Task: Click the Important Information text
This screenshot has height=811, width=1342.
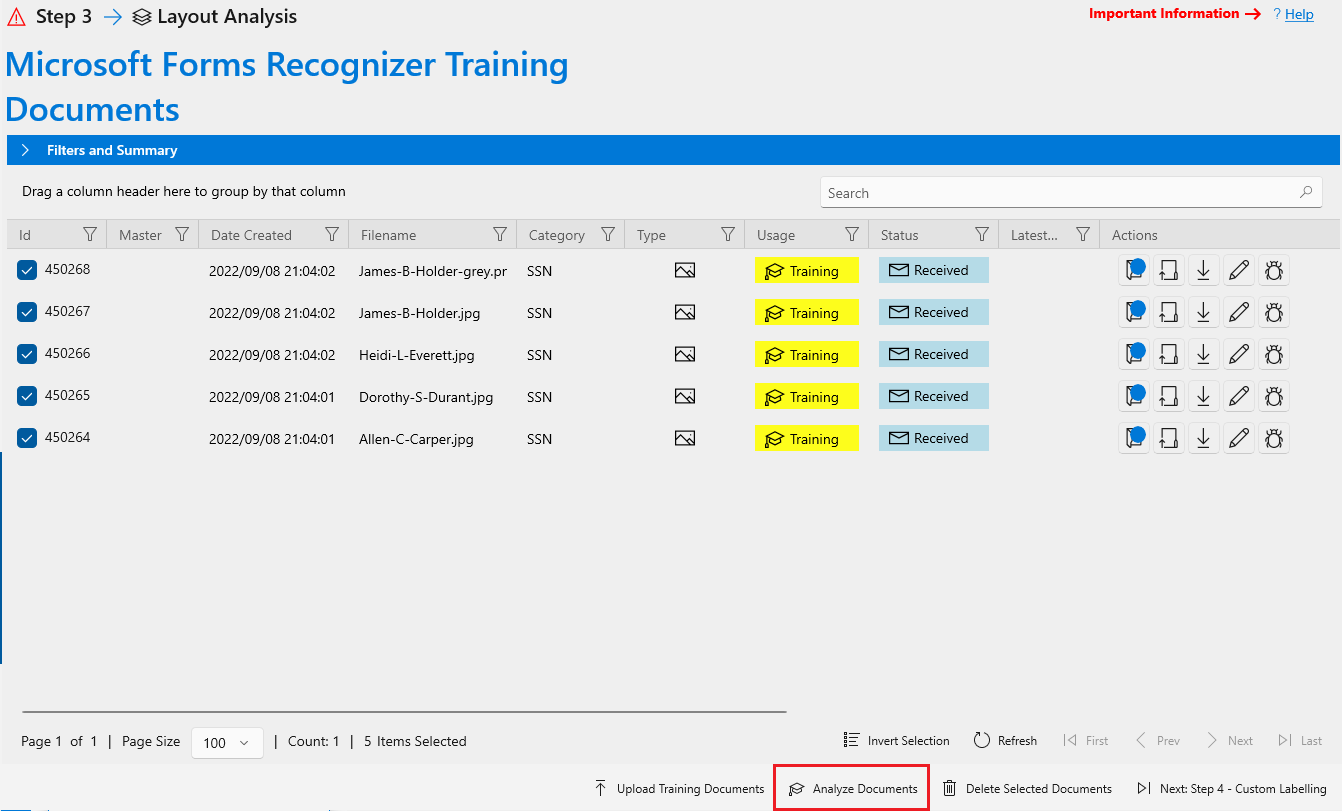Action: (1164, 14)
